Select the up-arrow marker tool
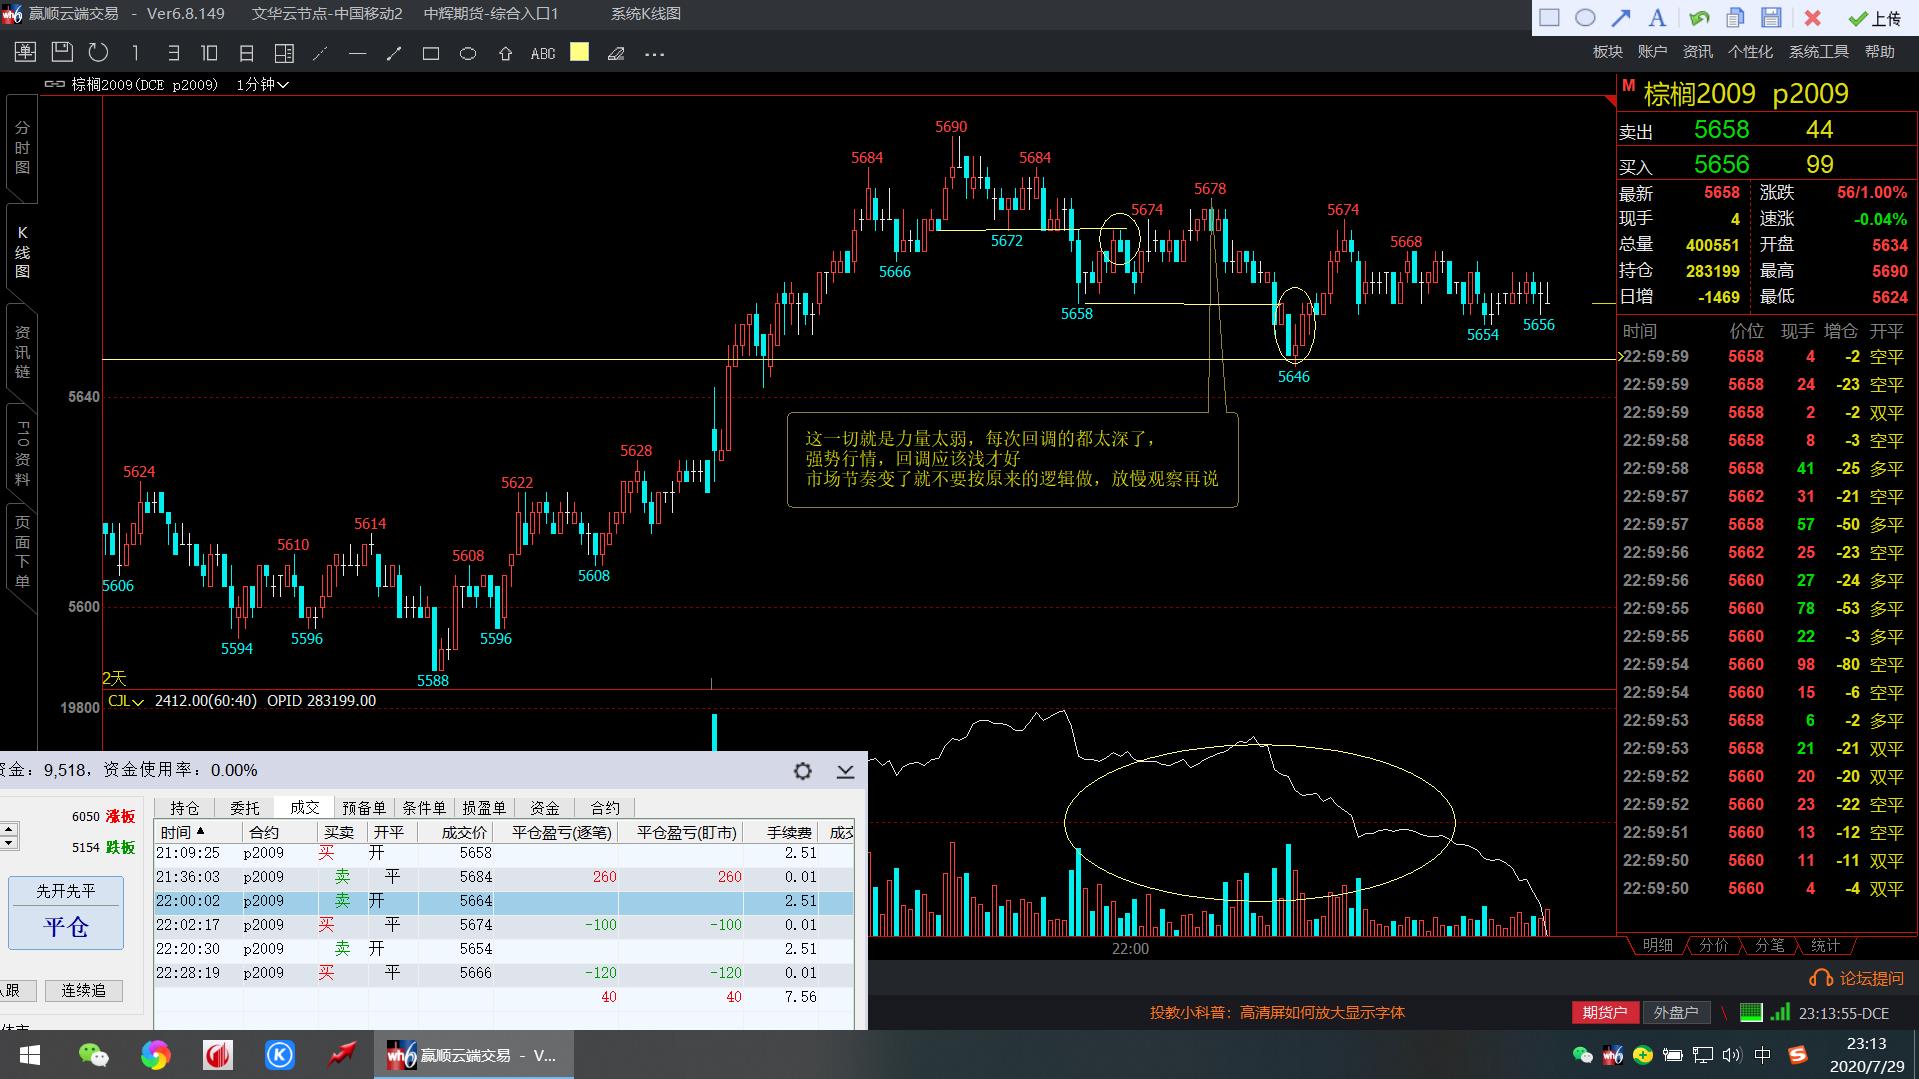 click(505, 53)
